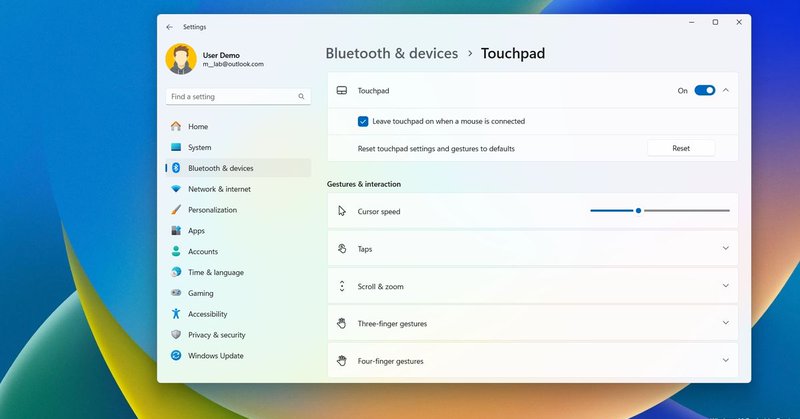Click the Time & language globe icon
Viewport: 800px width, 419px height.
coord(176,272)
